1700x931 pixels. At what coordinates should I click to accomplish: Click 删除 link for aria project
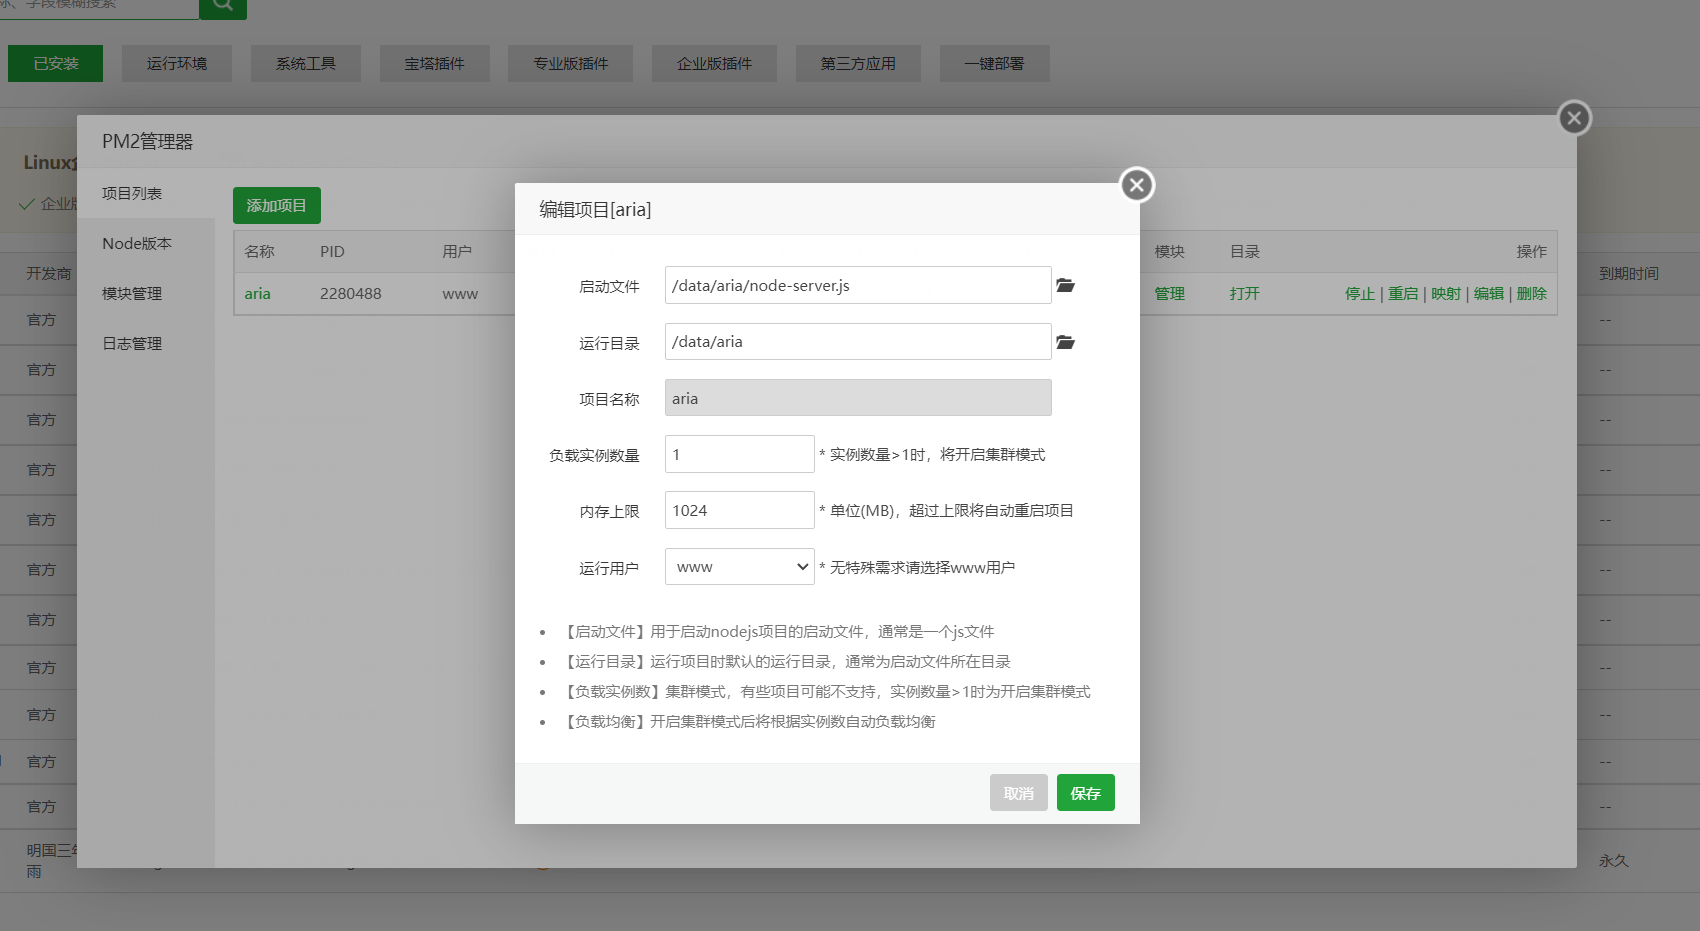click(1532, 294)
